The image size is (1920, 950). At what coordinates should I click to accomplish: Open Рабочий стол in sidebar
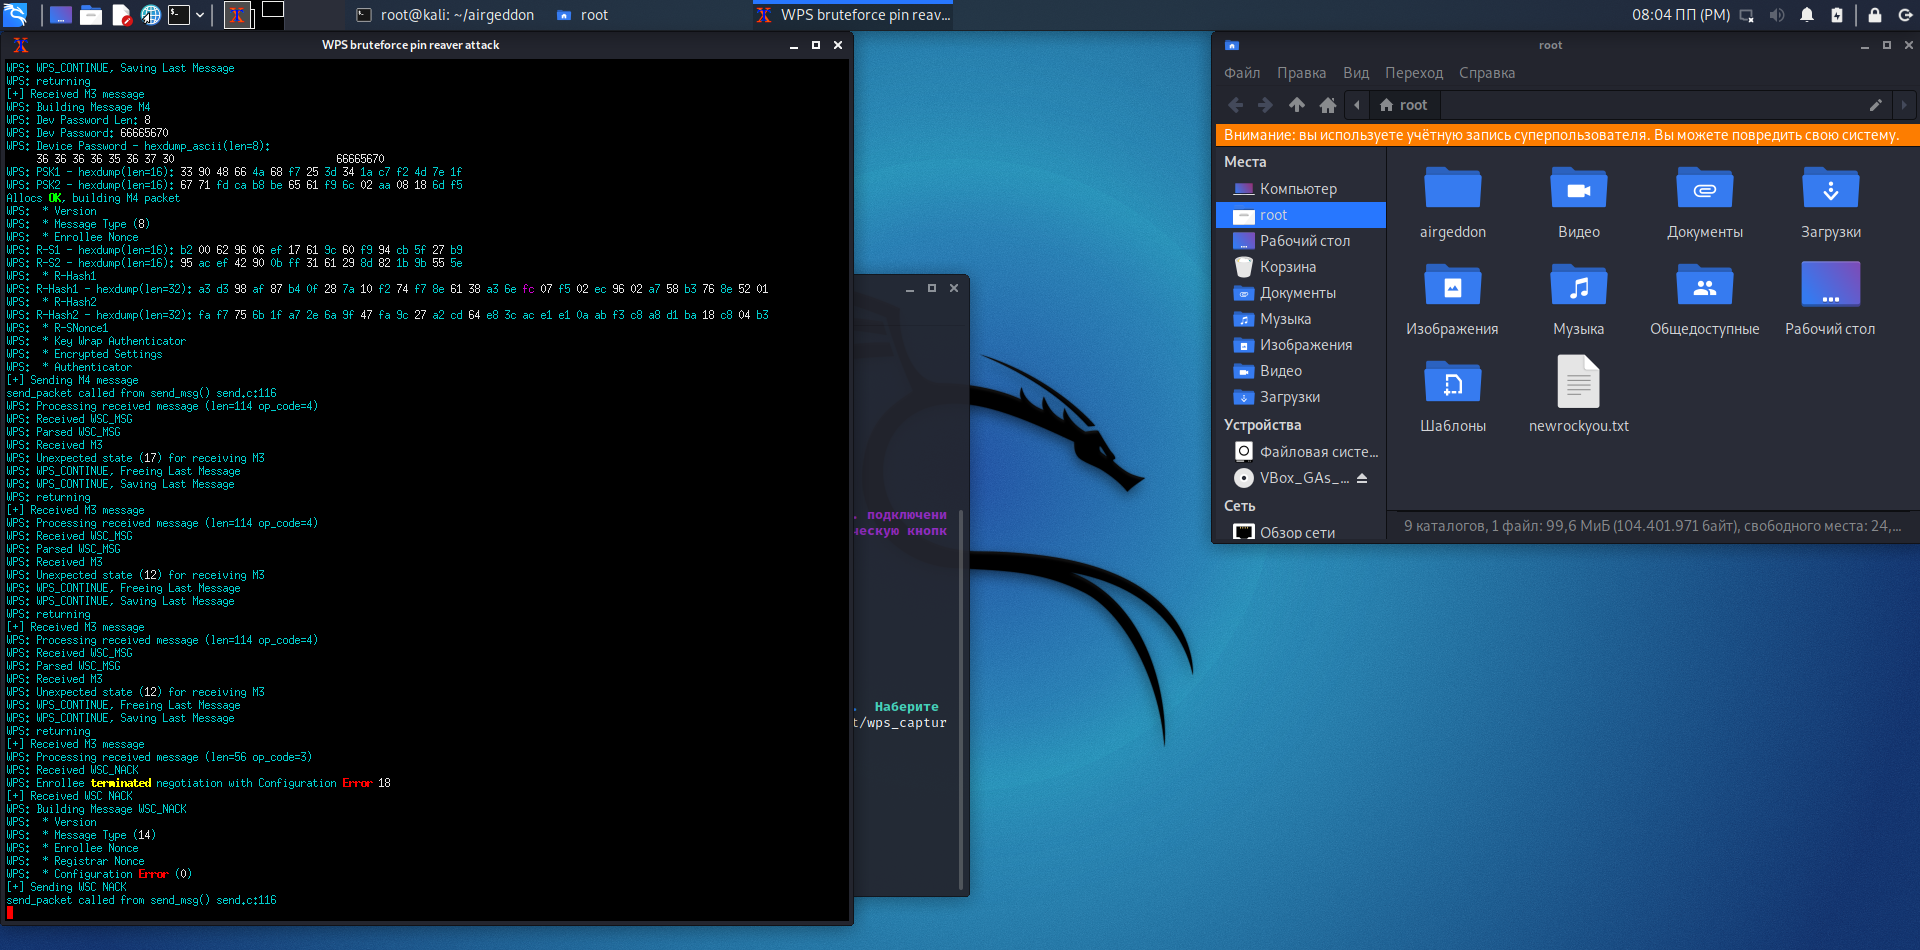(x=1300, y=241)
